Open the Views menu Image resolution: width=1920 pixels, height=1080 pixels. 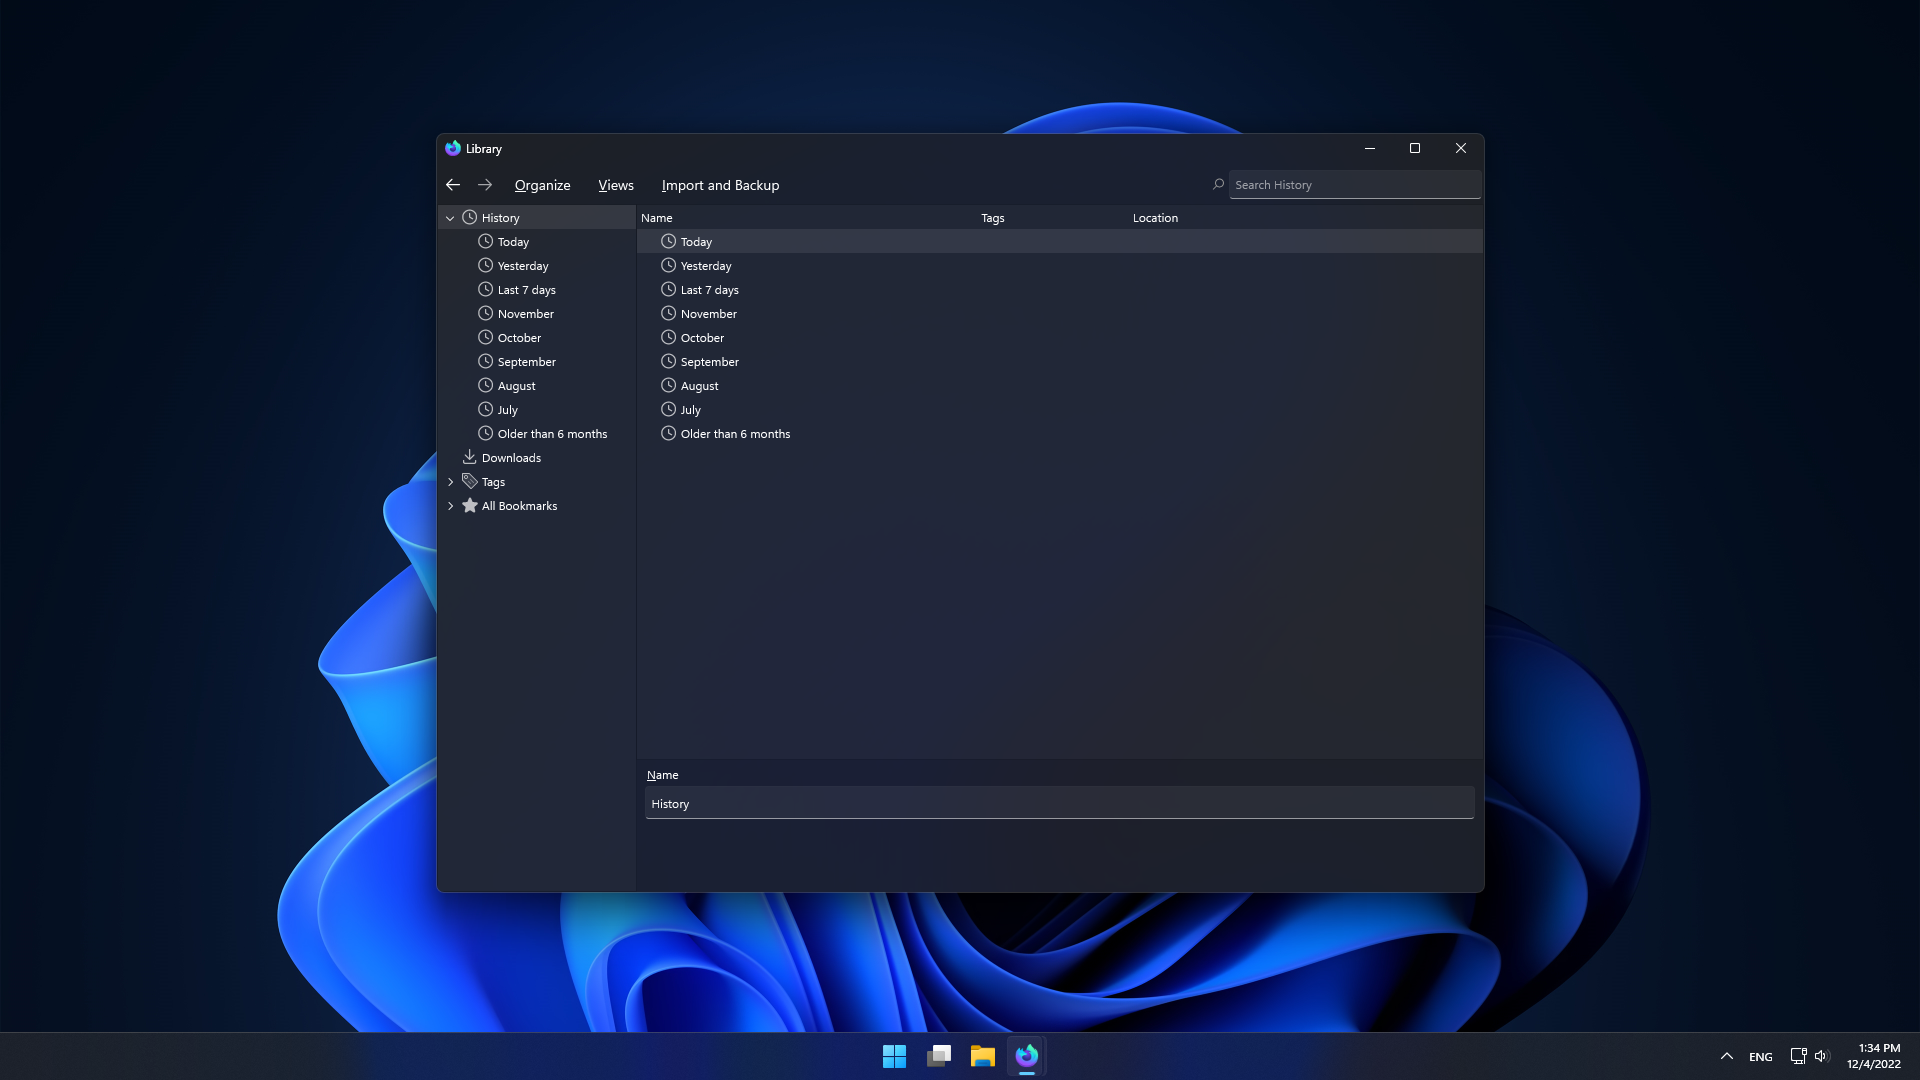[x=616, y=185]
